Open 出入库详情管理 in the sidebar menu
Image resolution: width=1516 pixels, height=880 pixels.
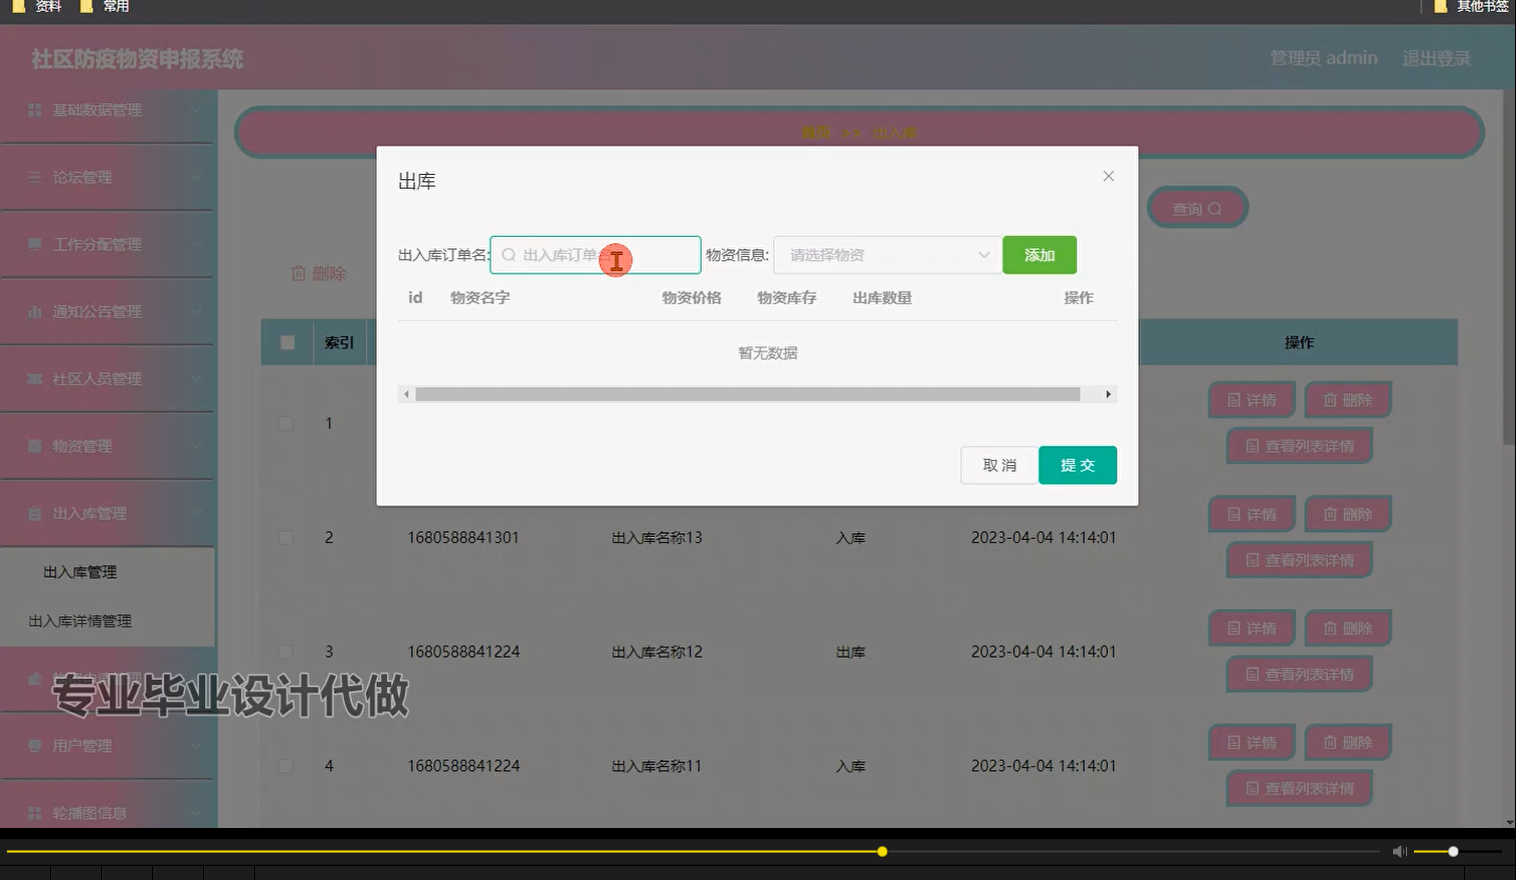click(80, 620)
